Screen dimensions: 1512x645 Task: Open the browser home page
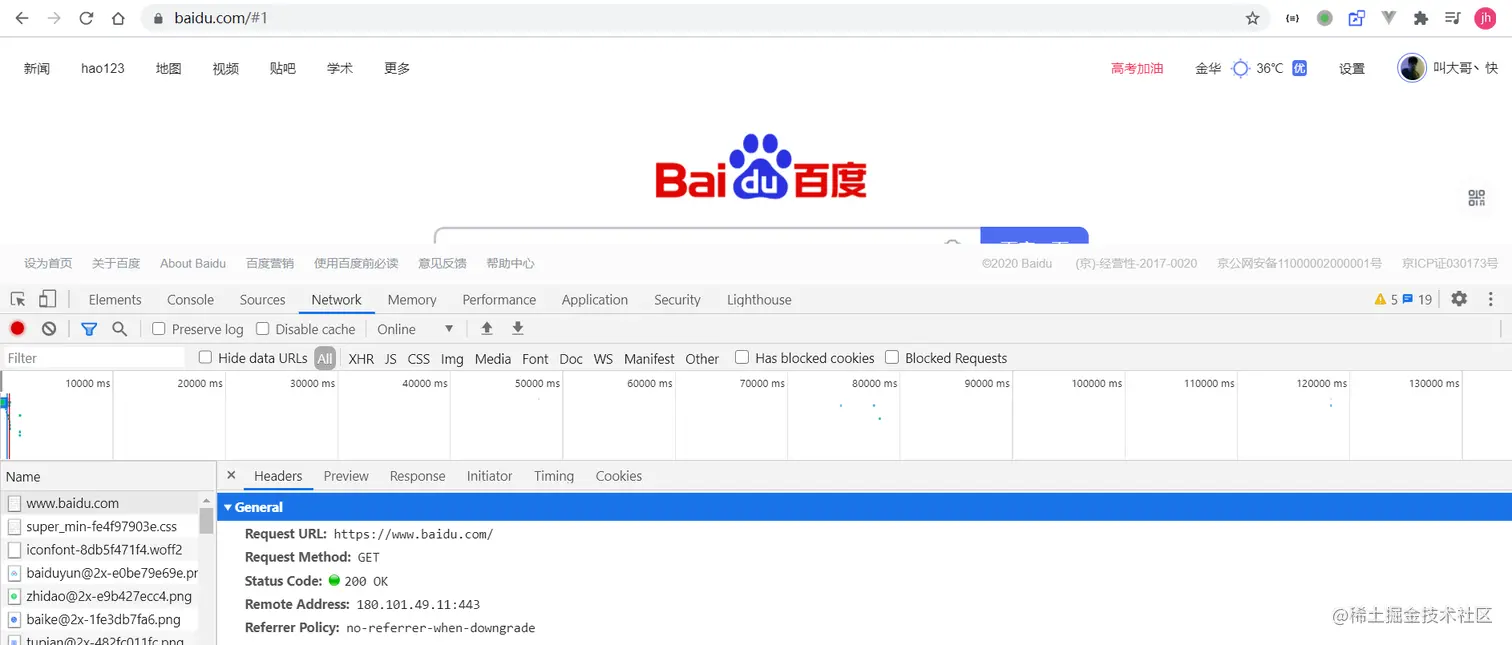point(118,18)
